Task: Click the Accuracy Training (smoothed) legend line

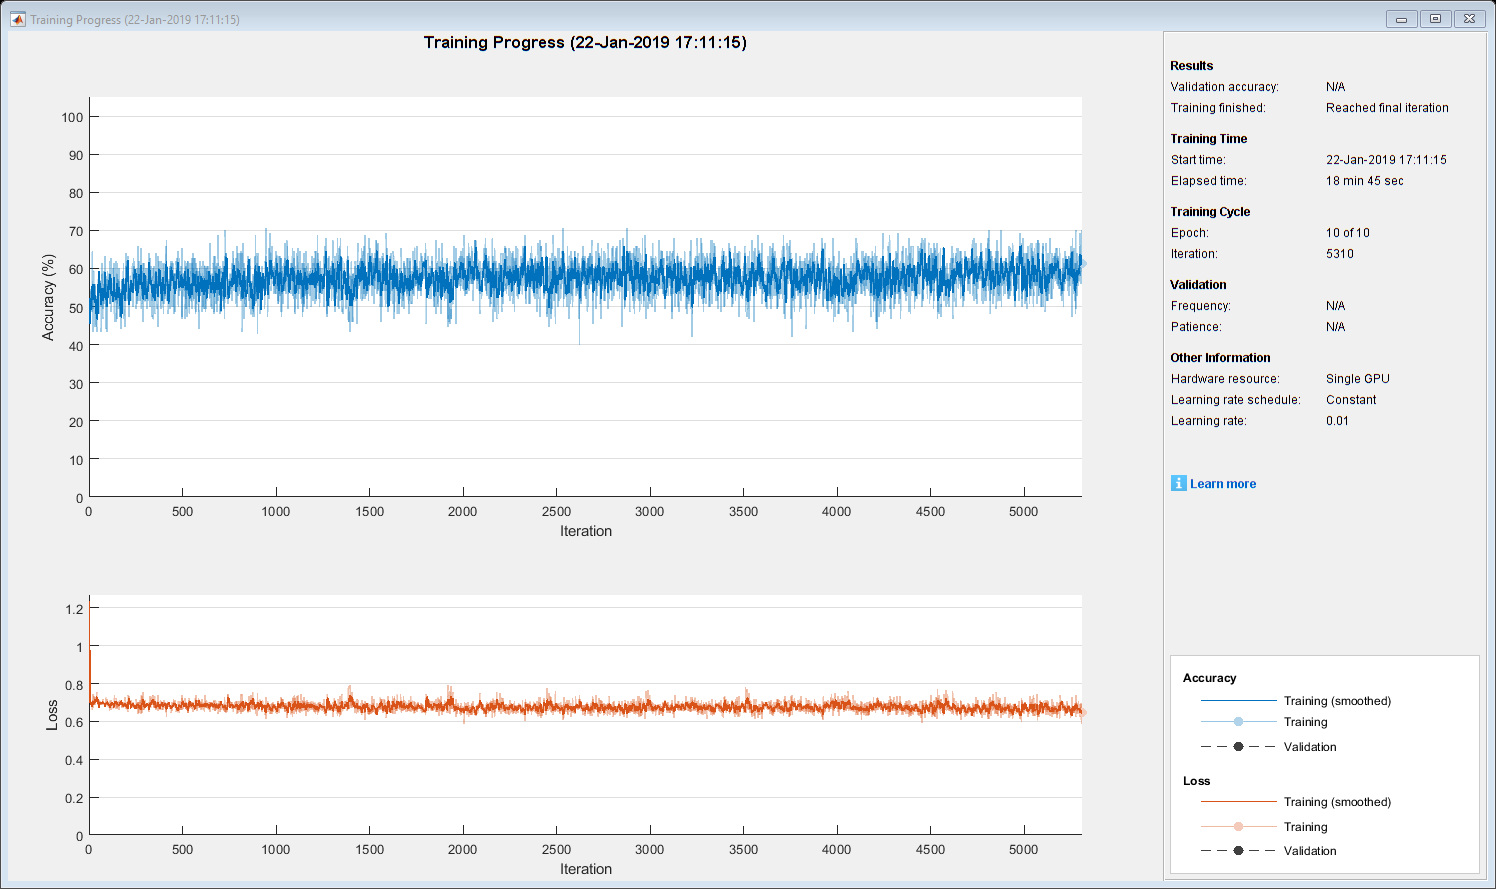Action: point(1238,701)
